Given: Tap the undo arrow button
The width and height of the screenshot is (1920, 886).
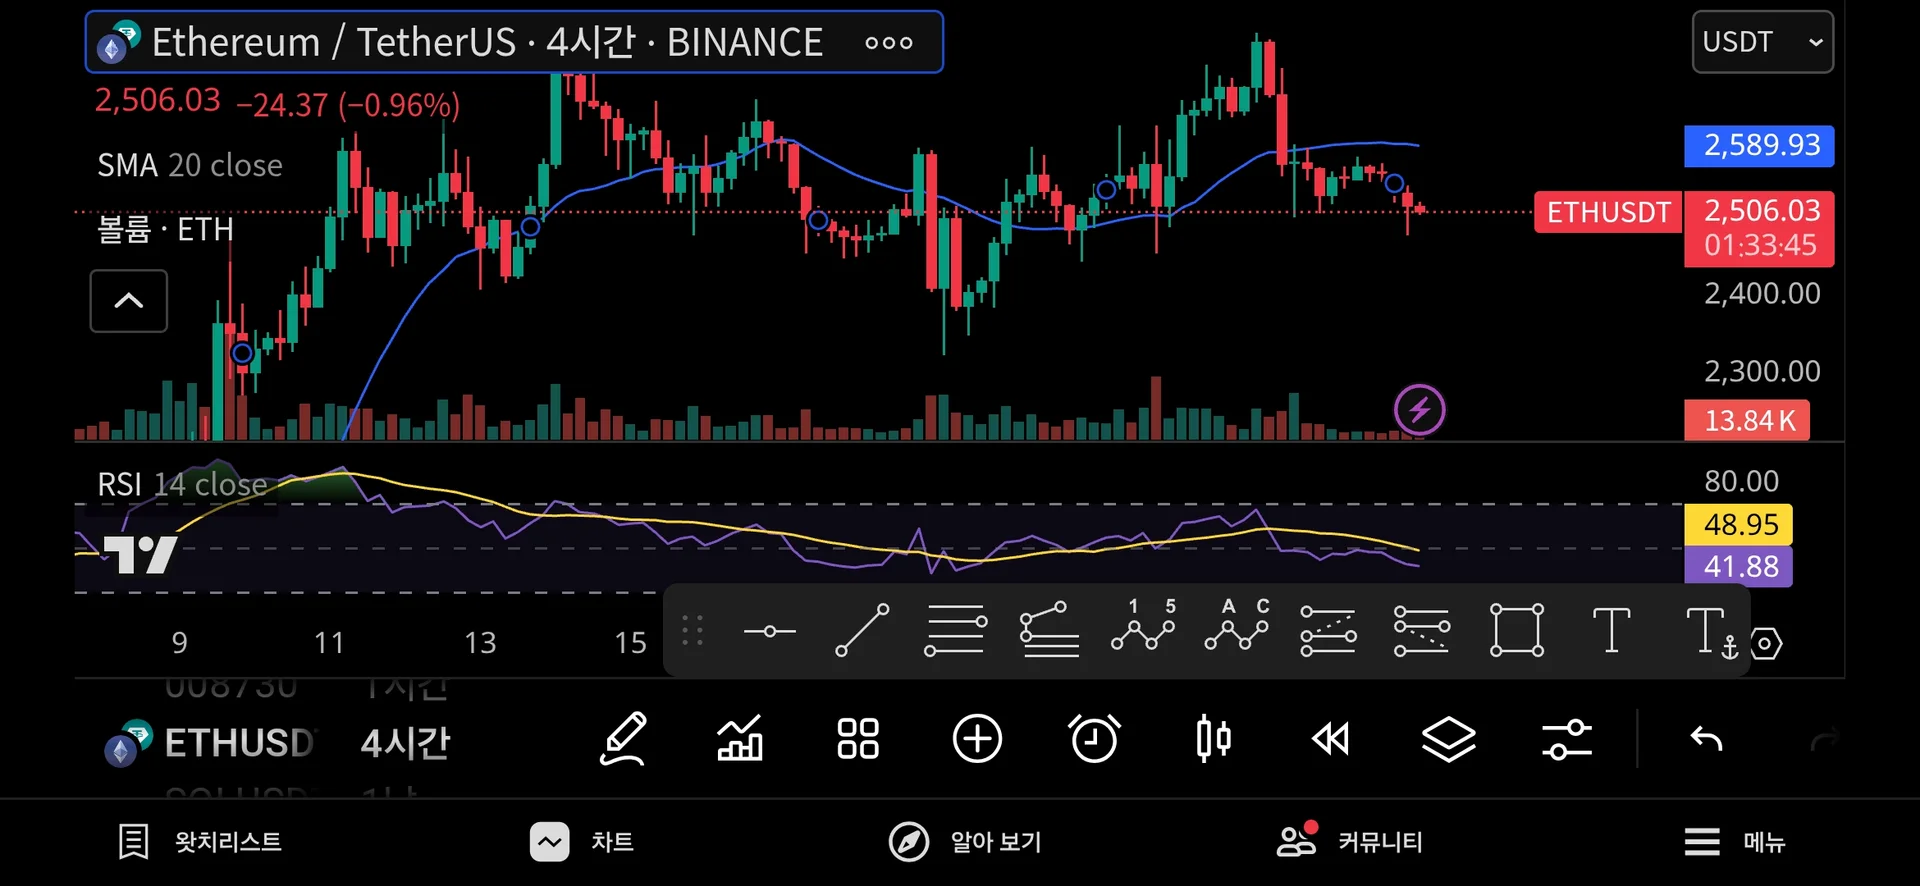Looking at the screenshot, I should tap(1706, 740).
